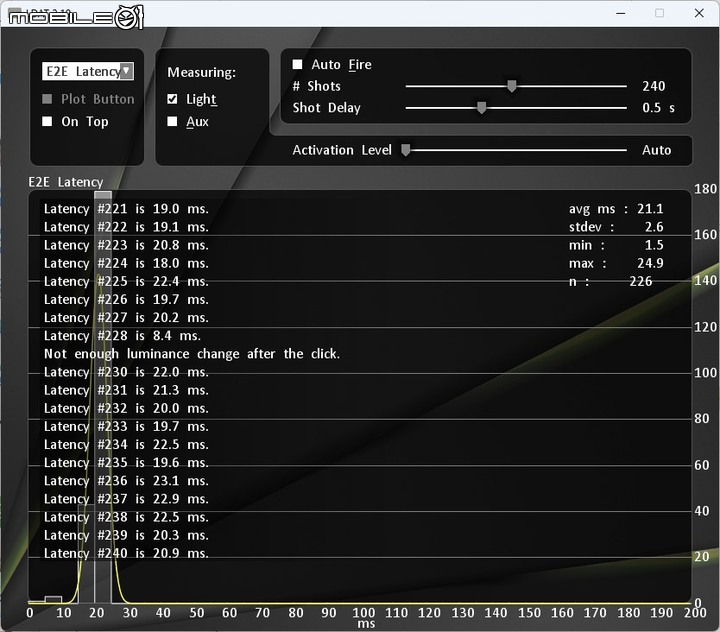Click the 'Measuring:' label
The image size is (720, 632).
click(x=202, y=73)
